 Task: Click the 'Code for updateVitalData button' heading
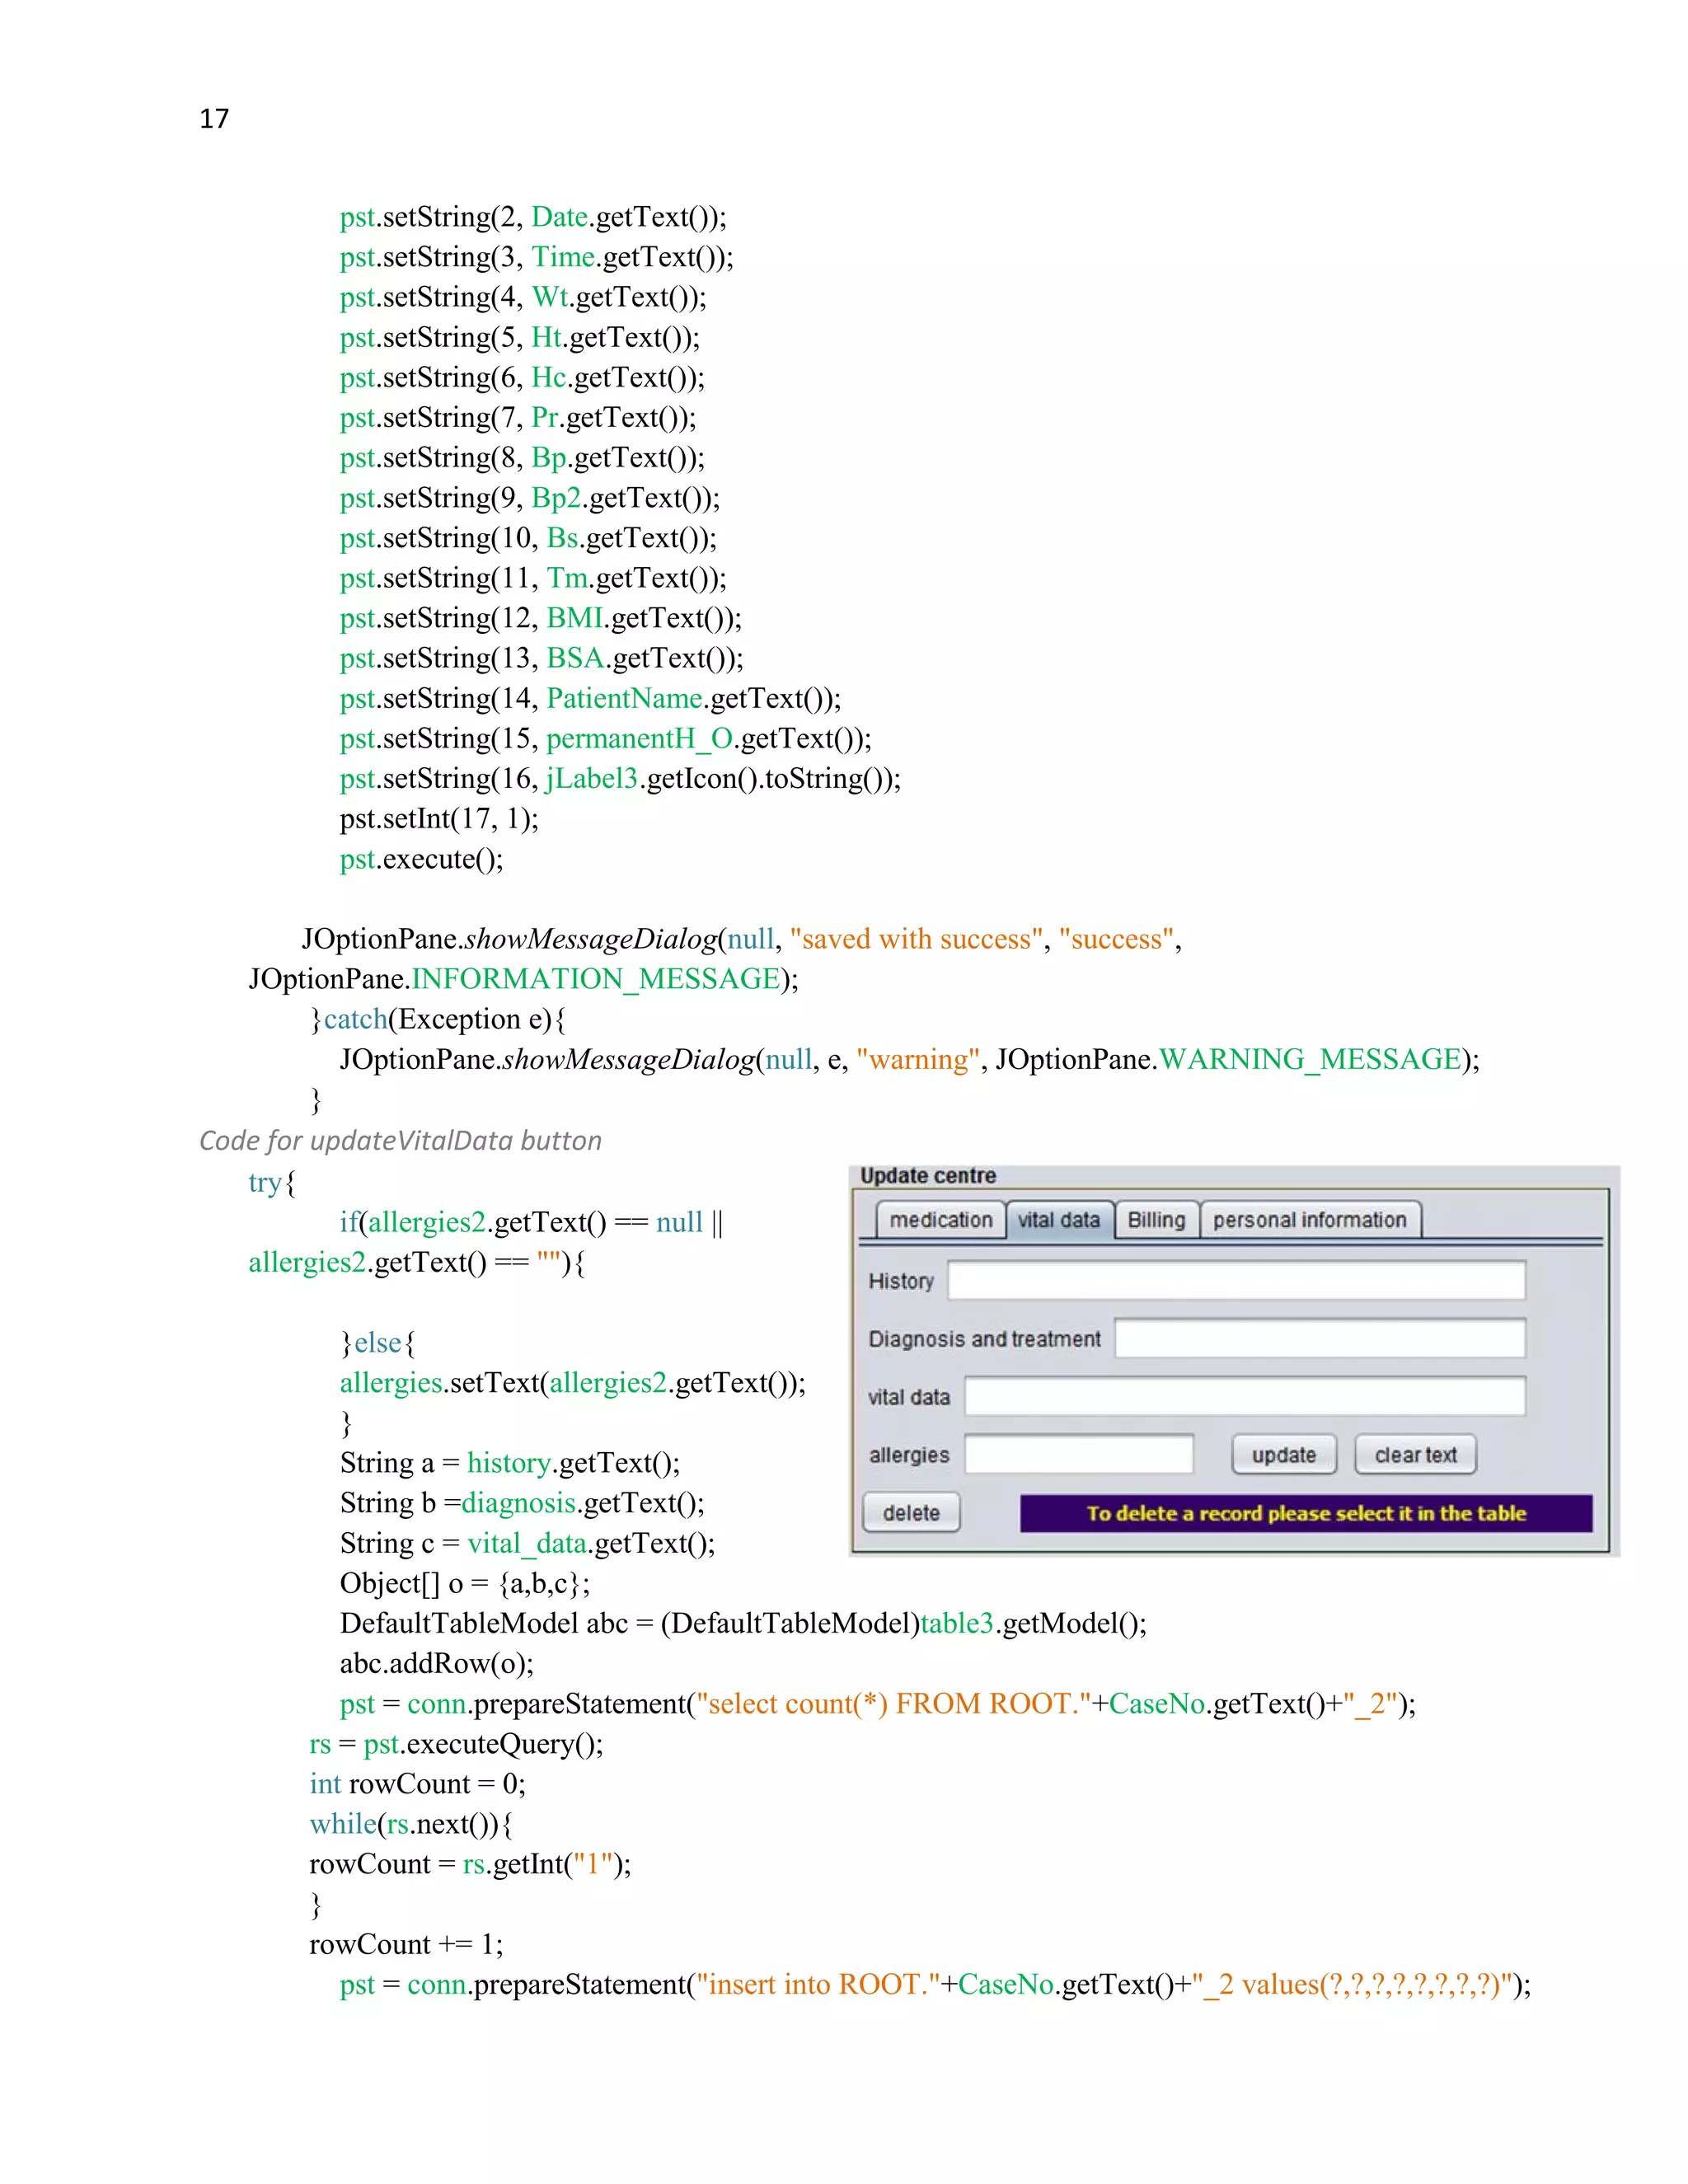click(x=400, y=1141)
